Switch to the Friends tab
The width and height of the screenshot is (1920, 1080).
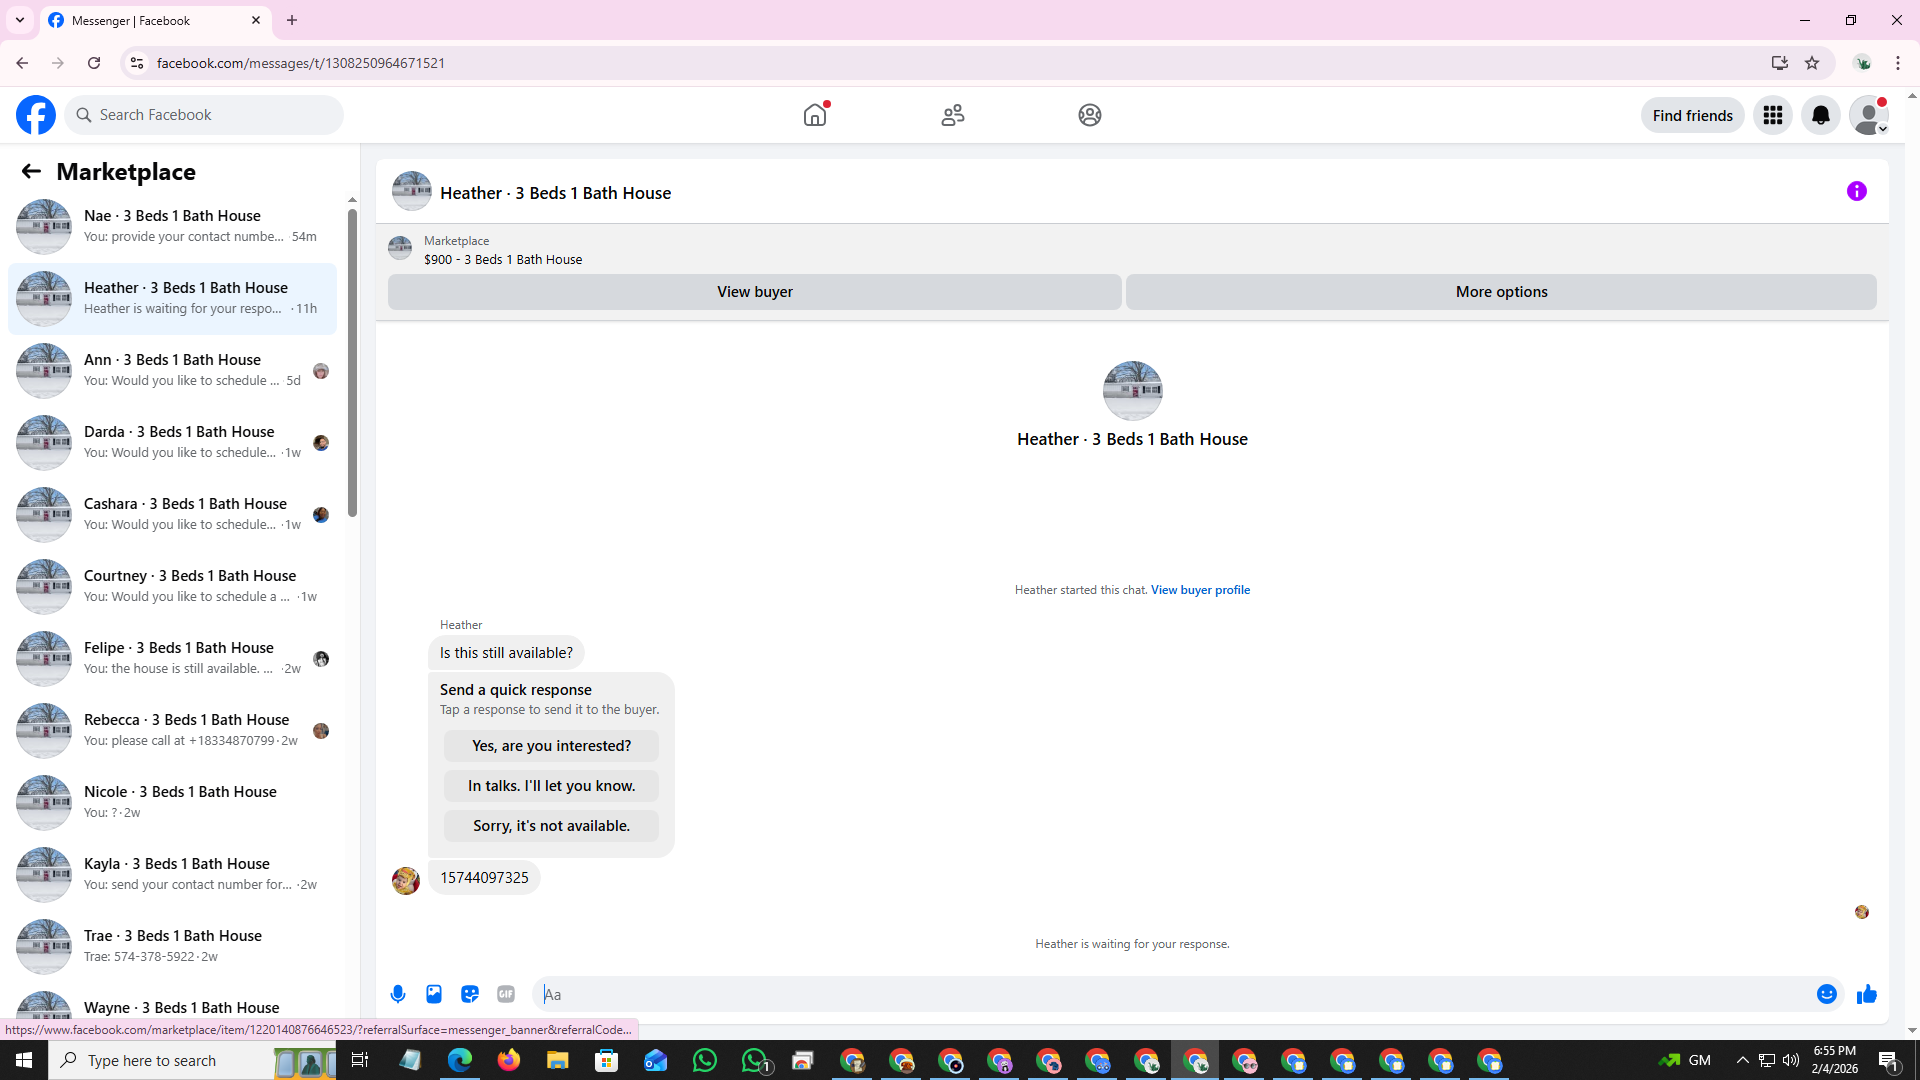pos(952,115)
